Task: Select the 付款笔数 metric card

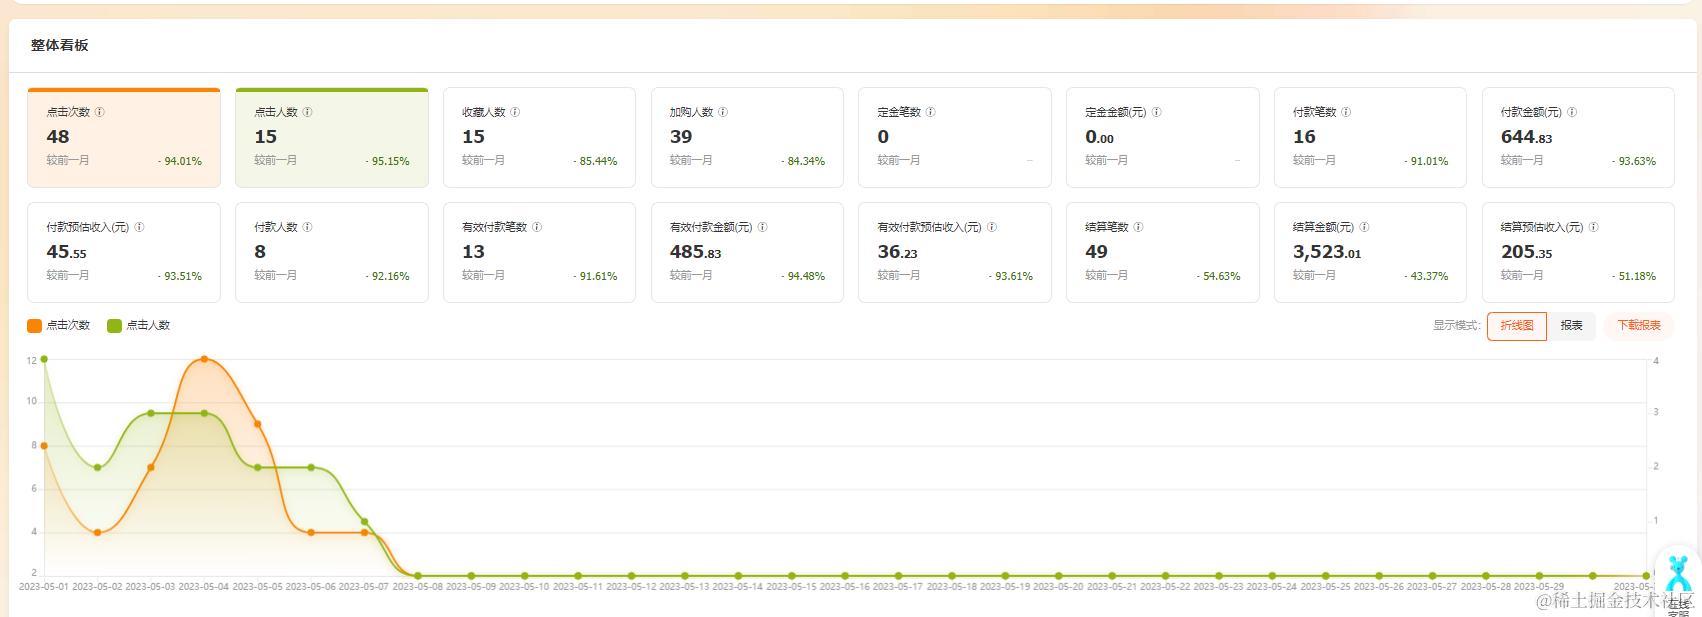Action: point(1370,138)
